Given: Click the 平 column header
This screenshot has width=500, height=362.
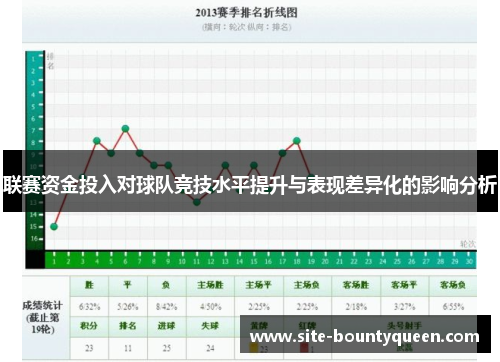Looking at the screenshot, I should click(x=128, y=285).
